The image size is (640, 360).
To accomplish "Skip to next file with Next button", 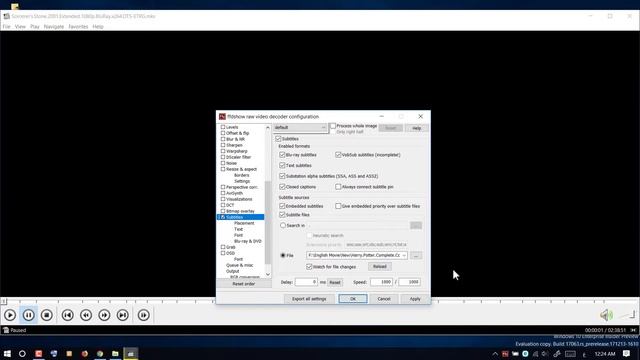I will (x=123, y=315).
